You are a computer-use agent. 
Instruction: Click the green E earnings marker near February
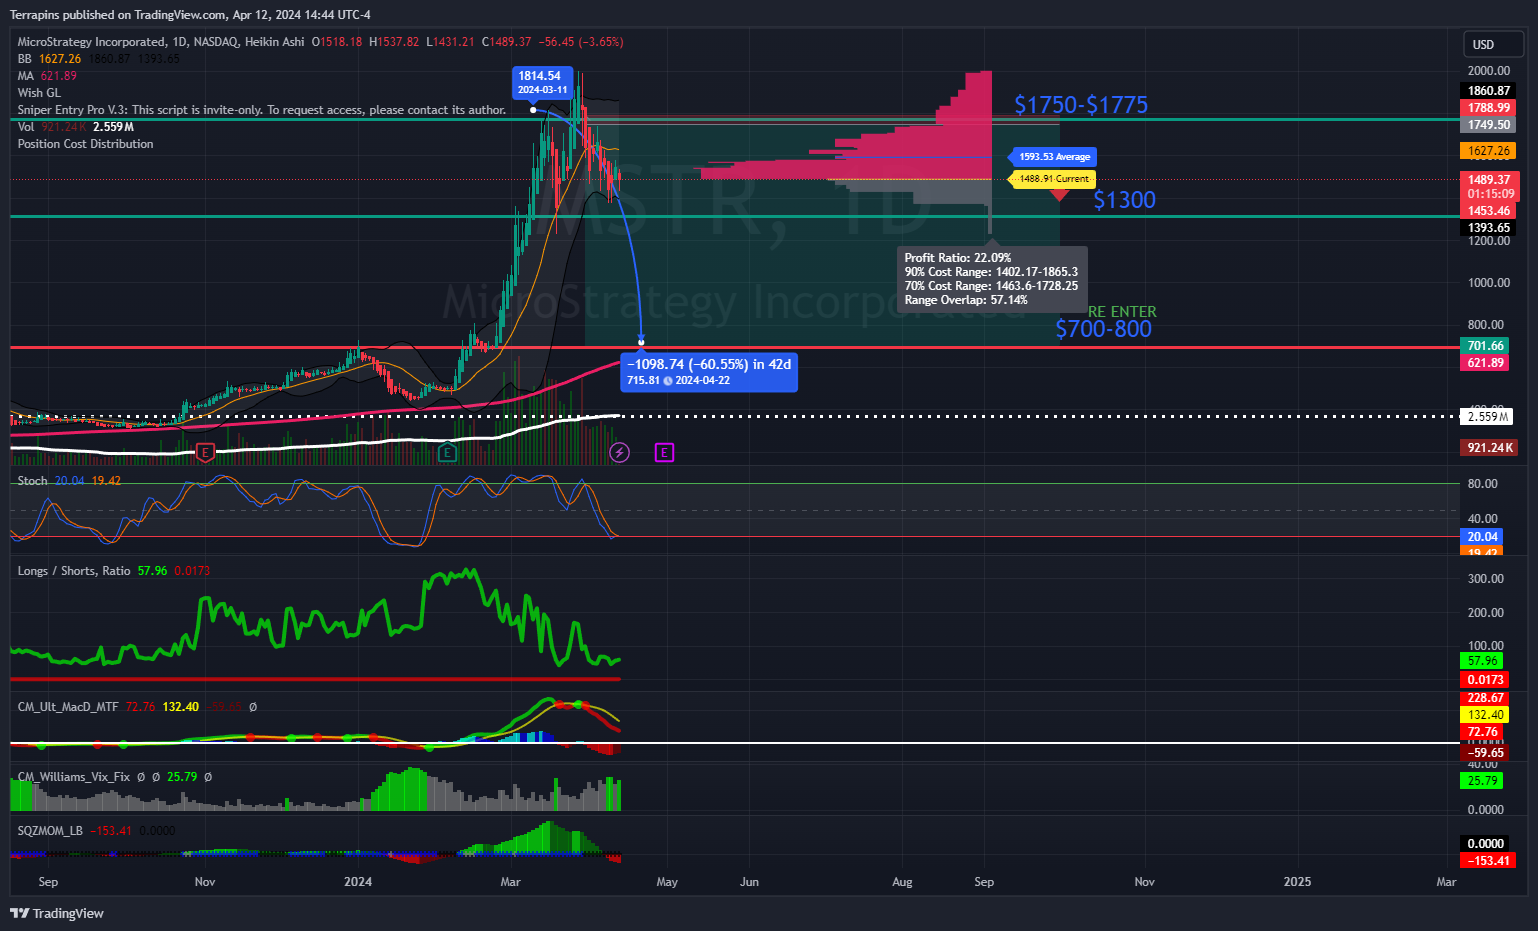click(x=447, y=453)
